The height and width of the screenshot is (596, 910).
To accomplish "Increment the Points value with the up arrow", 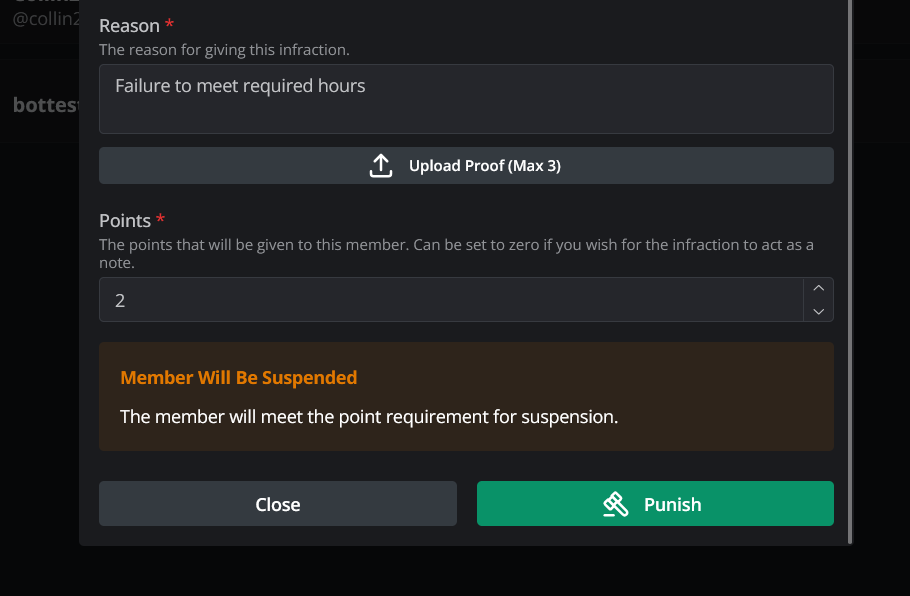I will click(x=818, y=288).
